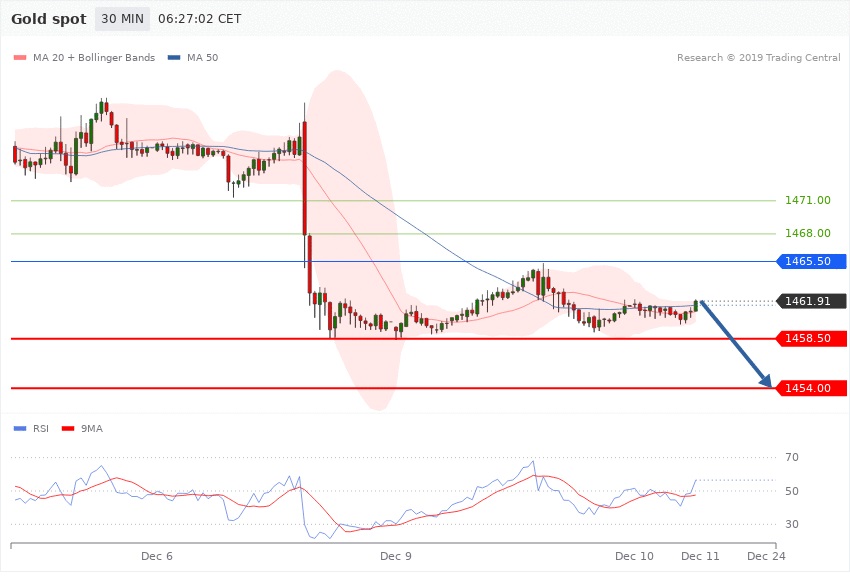
Task: Select the Dec 10 date marker
Action: 634,556
